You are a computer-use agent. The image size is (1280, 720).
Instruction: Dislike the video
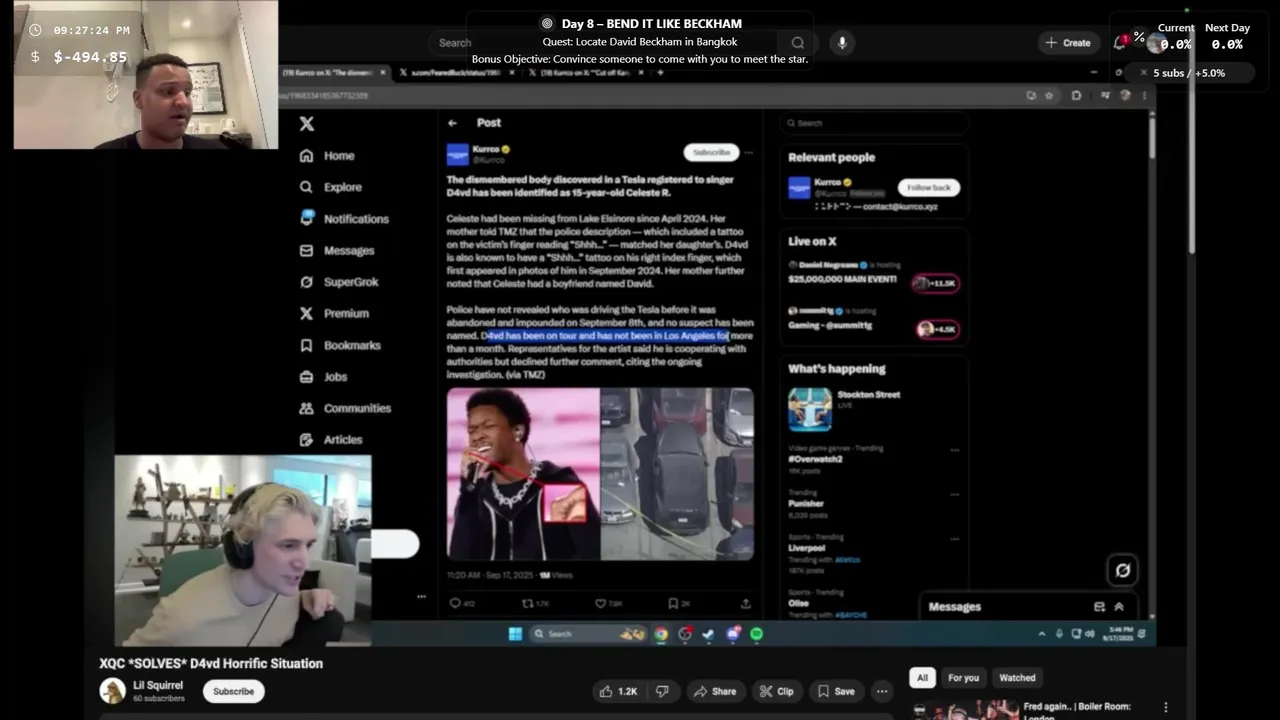[661, 691]
